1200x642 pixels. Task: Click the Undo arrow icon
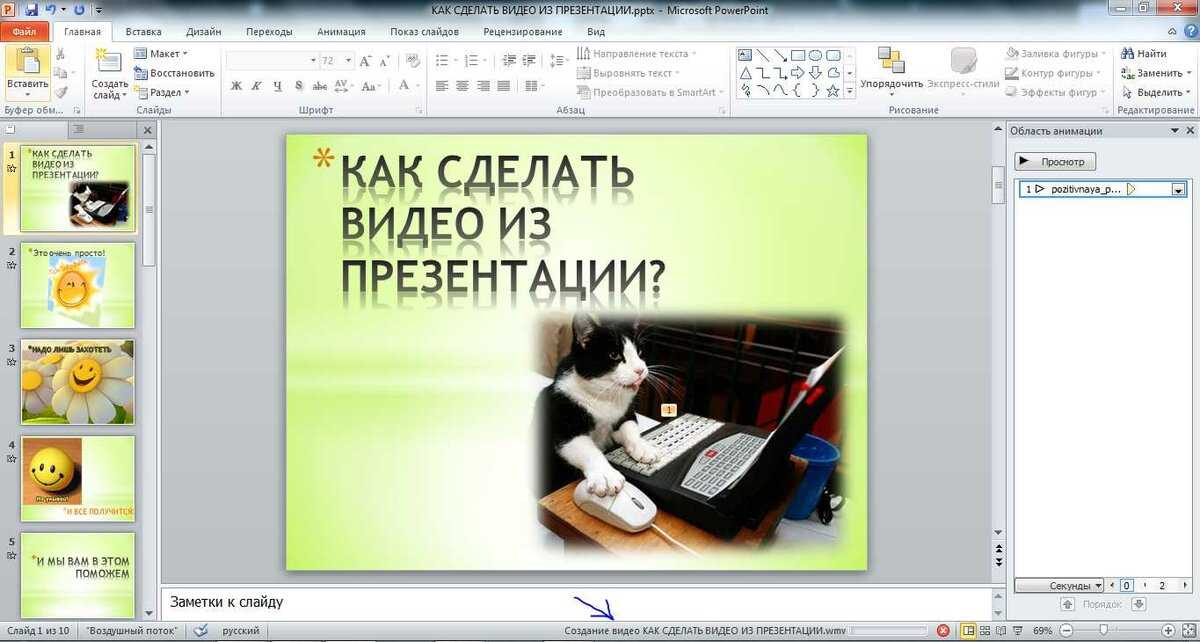[x=50, y=9]
